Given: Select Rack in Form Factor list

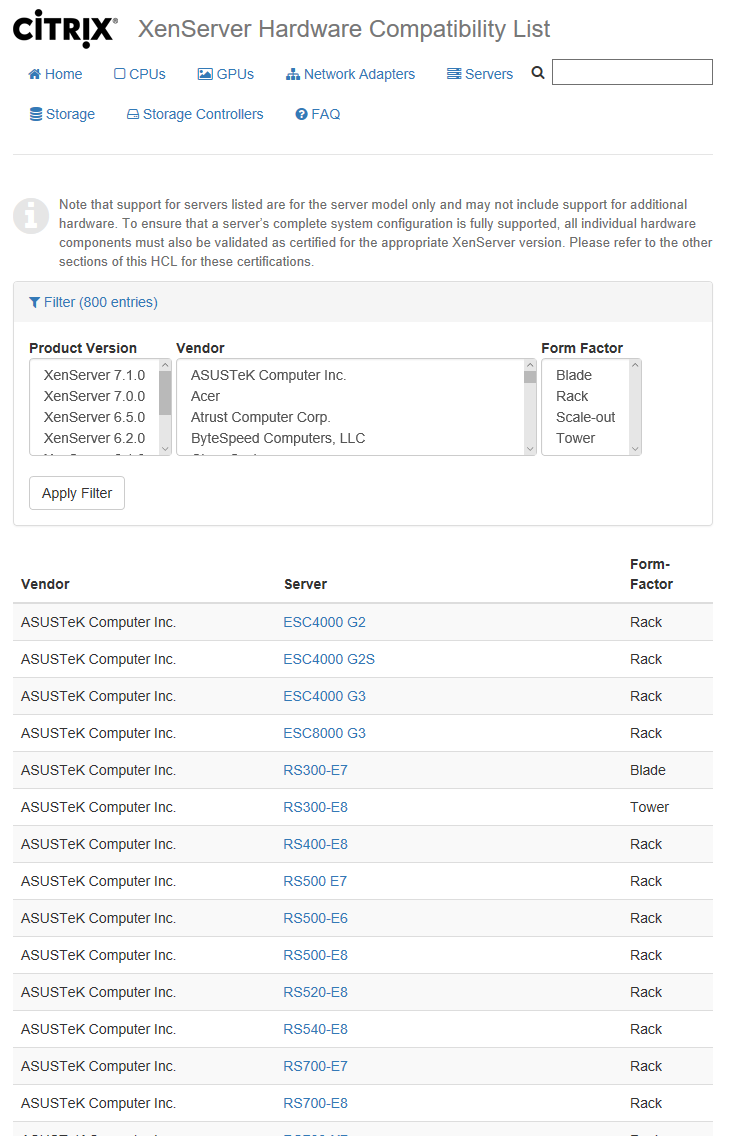Looking at the screenshot, I should (x=572, y=396).
